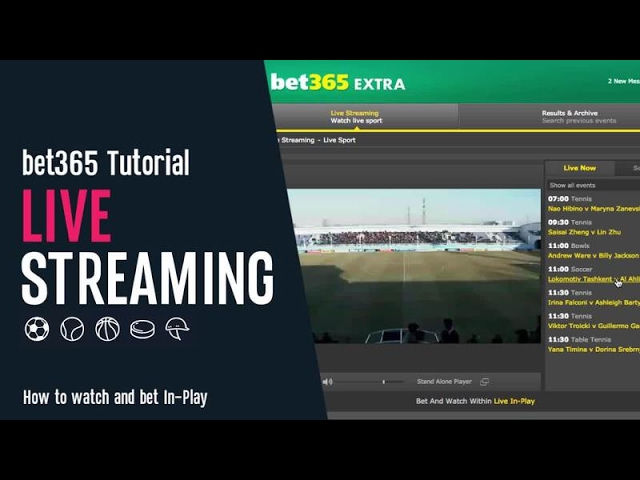The height and width of the screenshot is (480, 640).
Task: Open the Yana Timina table tennis match
Action: pyautogui.click(x=594, y=349)
